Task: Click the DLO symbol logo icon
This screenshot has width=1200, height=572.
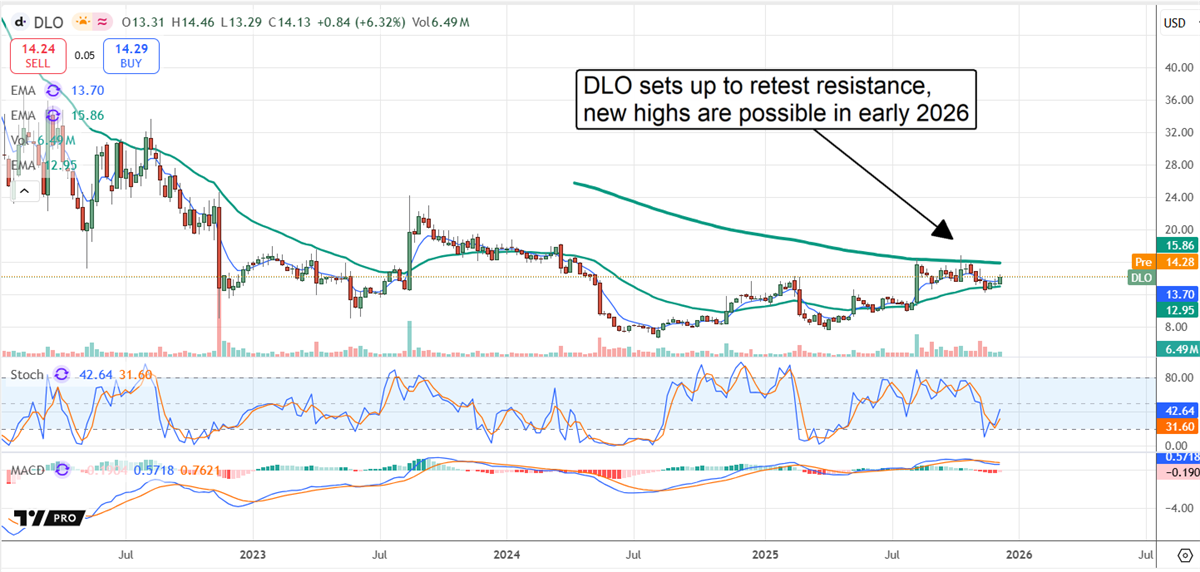Action: [20, 23]
